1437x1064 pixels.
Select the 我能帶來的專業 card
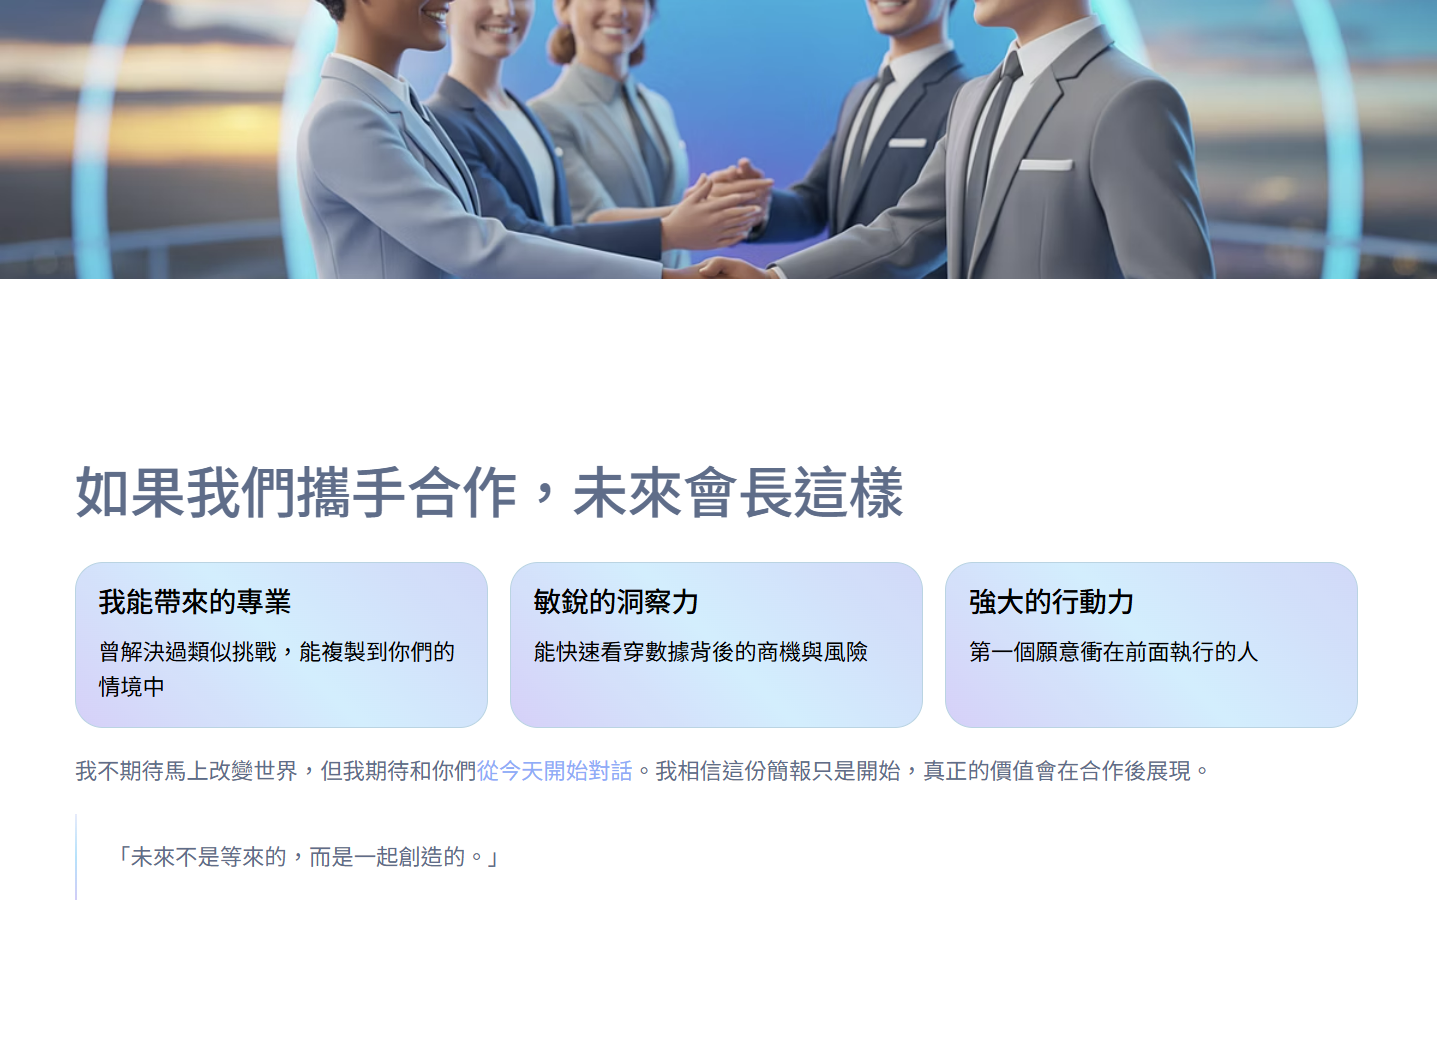(281, 645)
